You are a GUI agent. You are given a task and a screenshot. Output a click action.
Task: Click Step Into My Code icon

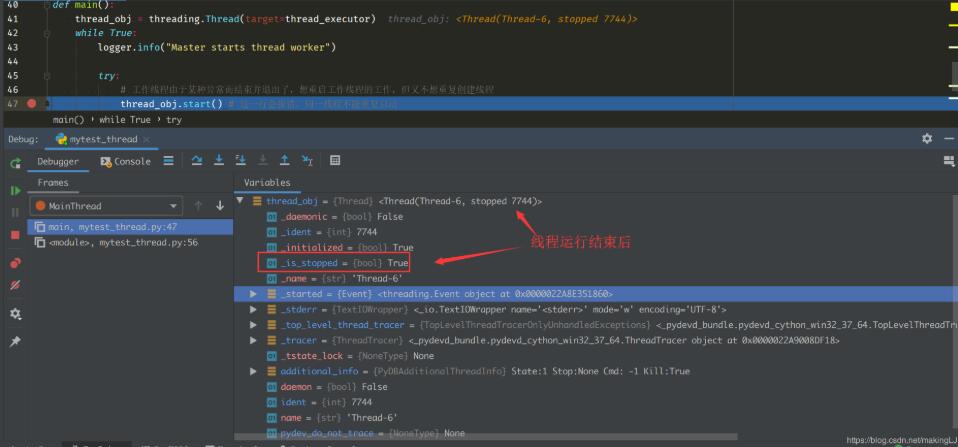pos(241,161)
